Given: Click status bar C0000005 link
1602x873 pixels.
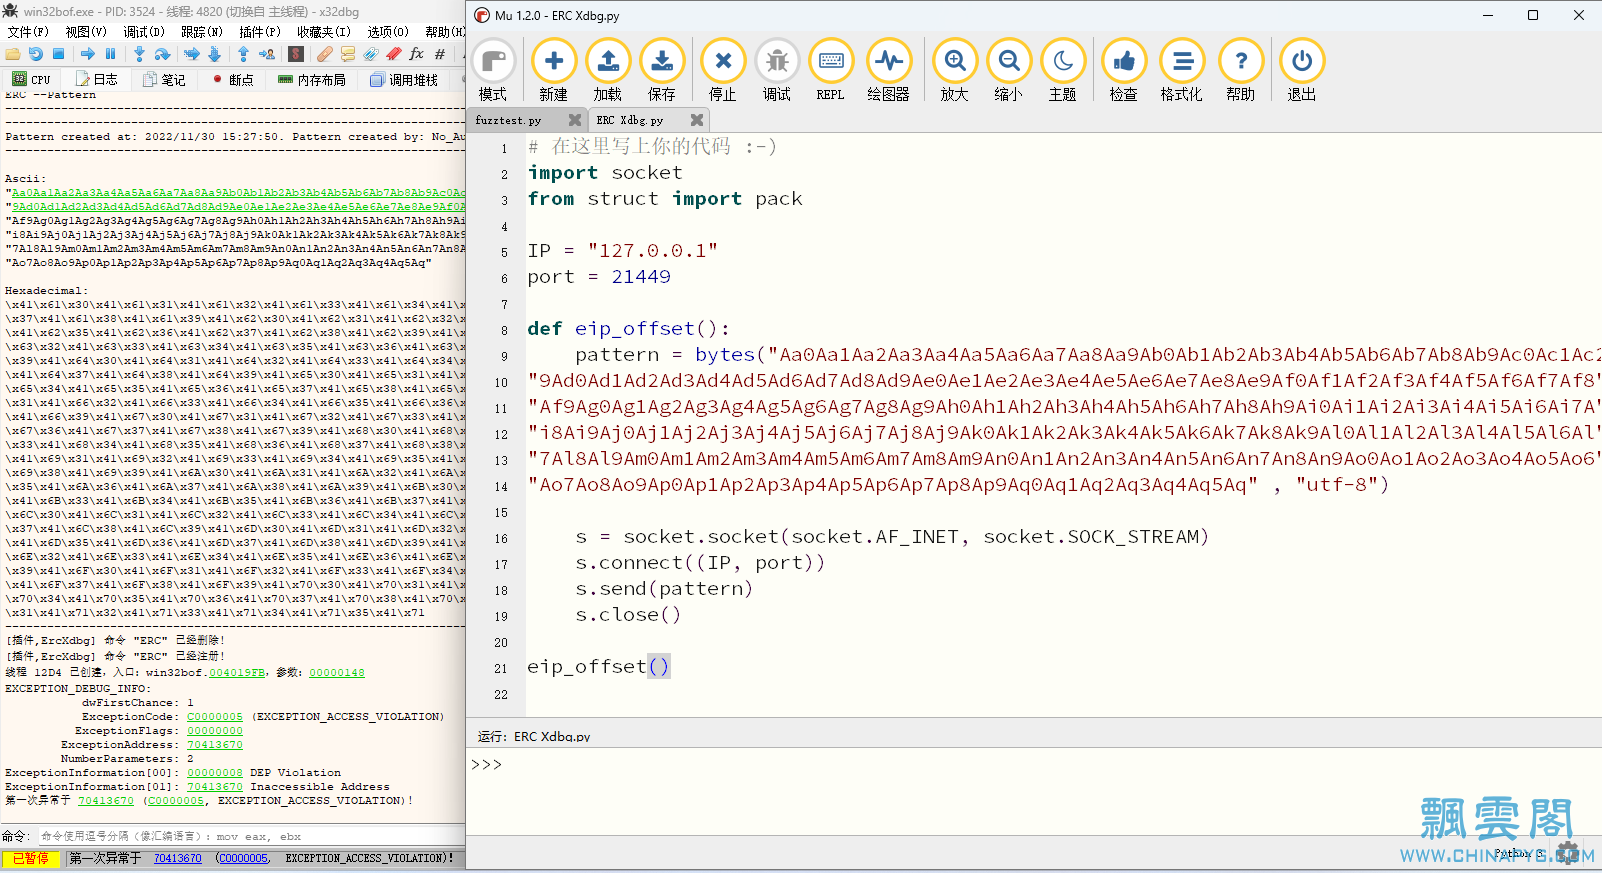Looking at the screenshot, I should pyautogui.click(x=244, y=858).
